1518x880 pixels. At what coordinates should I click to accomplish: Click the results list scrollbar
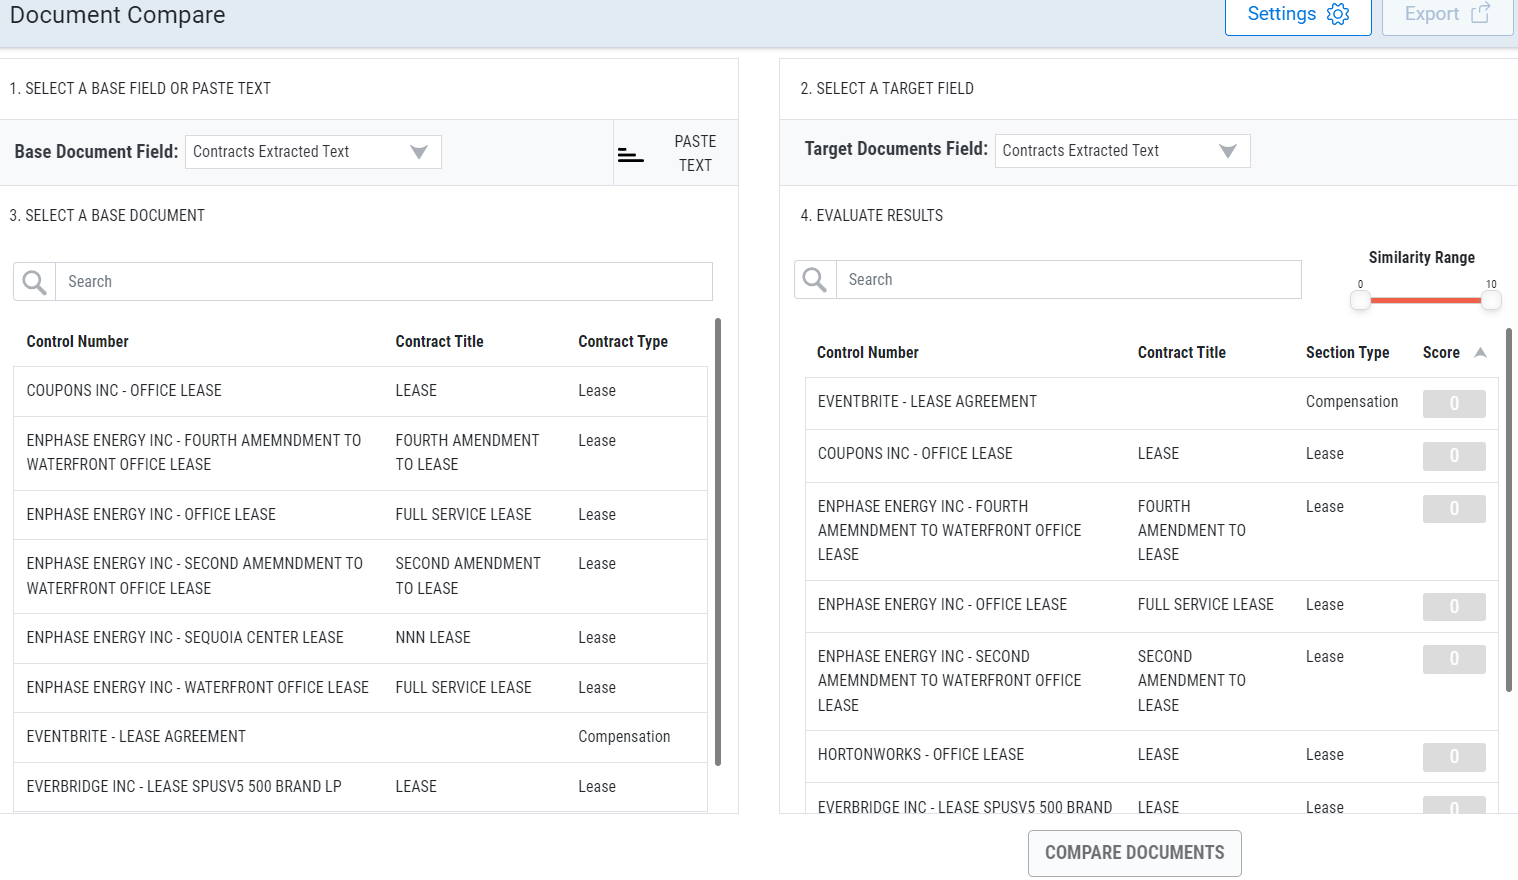[1509, 510]
